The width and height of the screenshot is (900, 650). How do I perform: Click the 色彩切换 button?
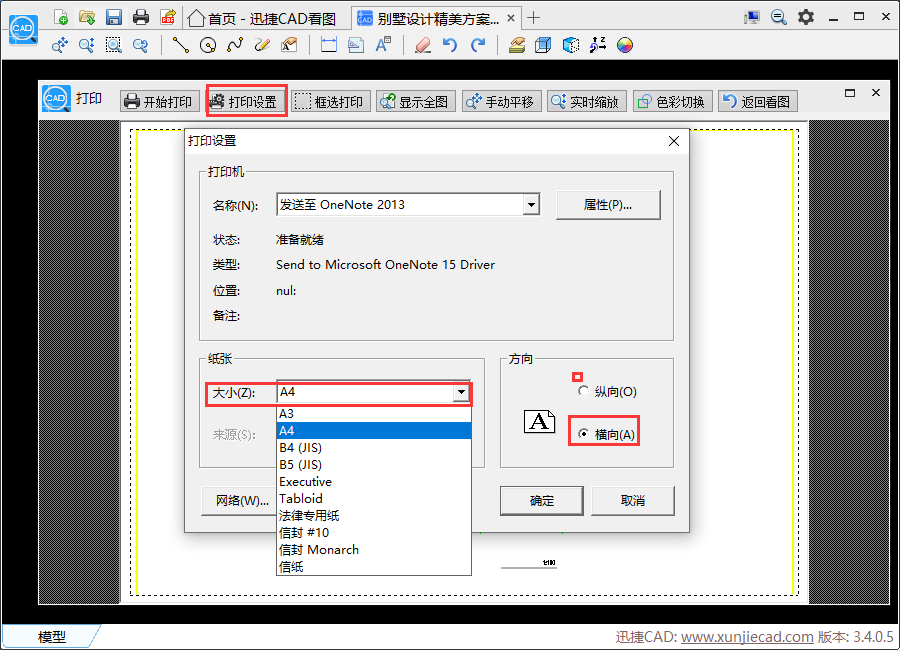coord(673,102)
